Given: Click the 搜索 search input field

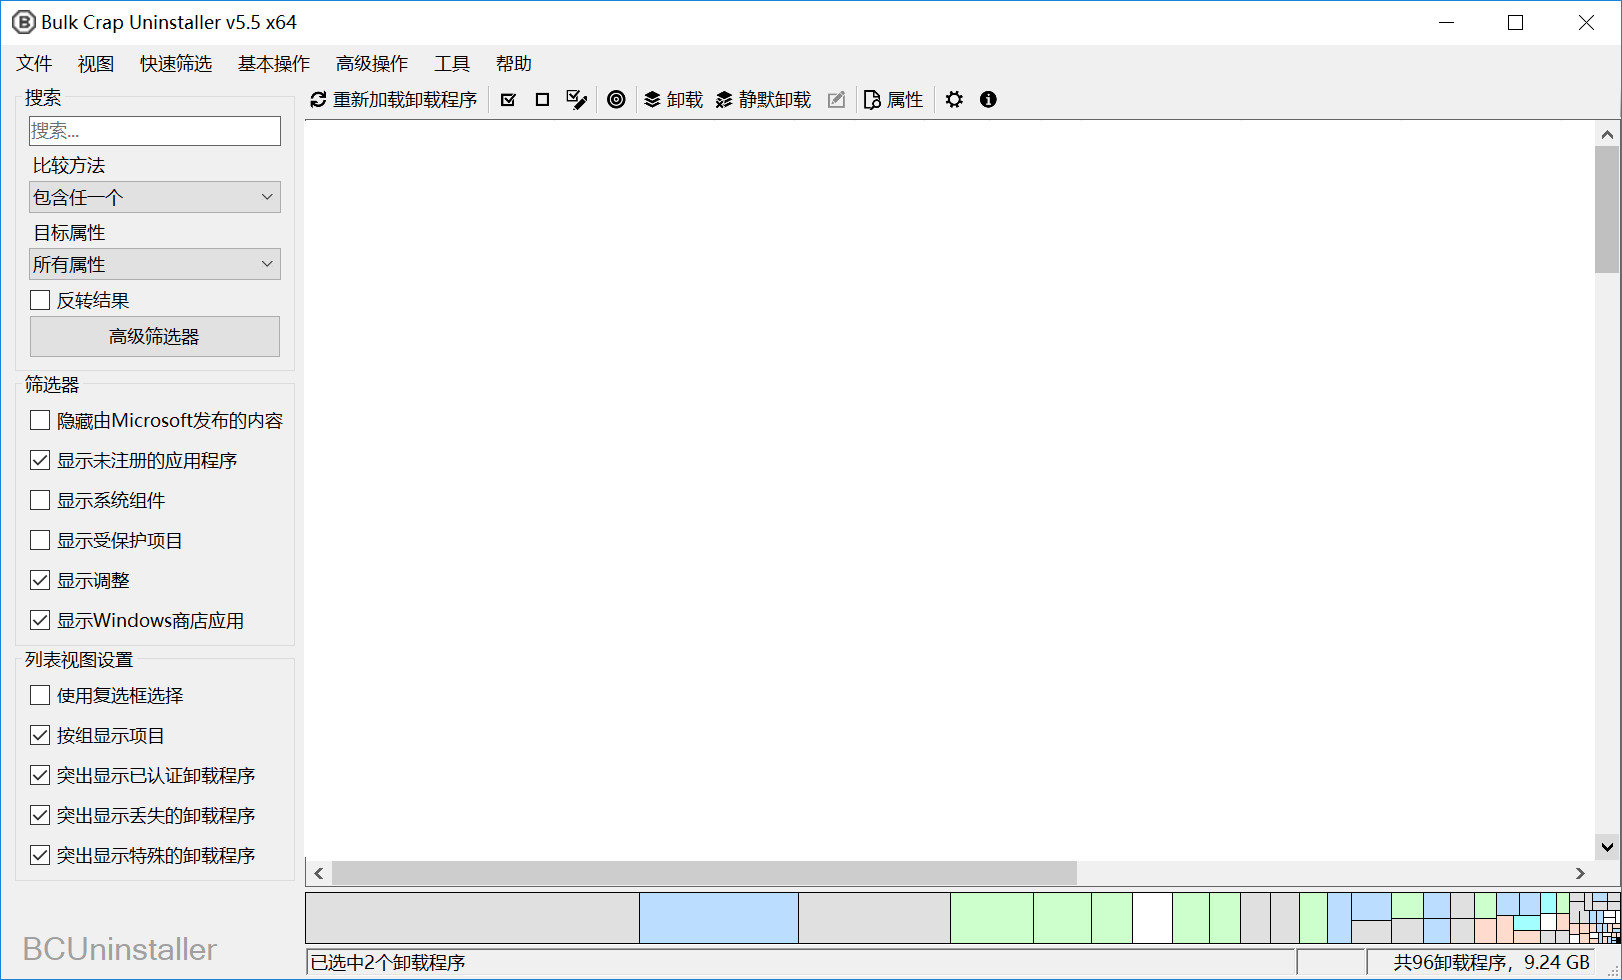Looking at the screenshot, I should click(155, 131).
